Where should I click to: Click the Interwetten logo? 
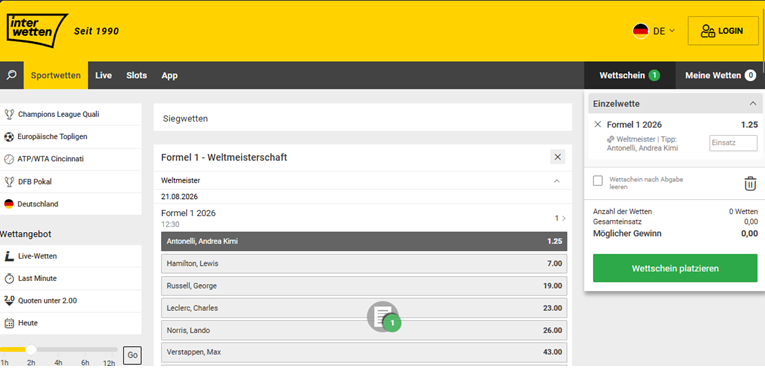pos(37,30)
